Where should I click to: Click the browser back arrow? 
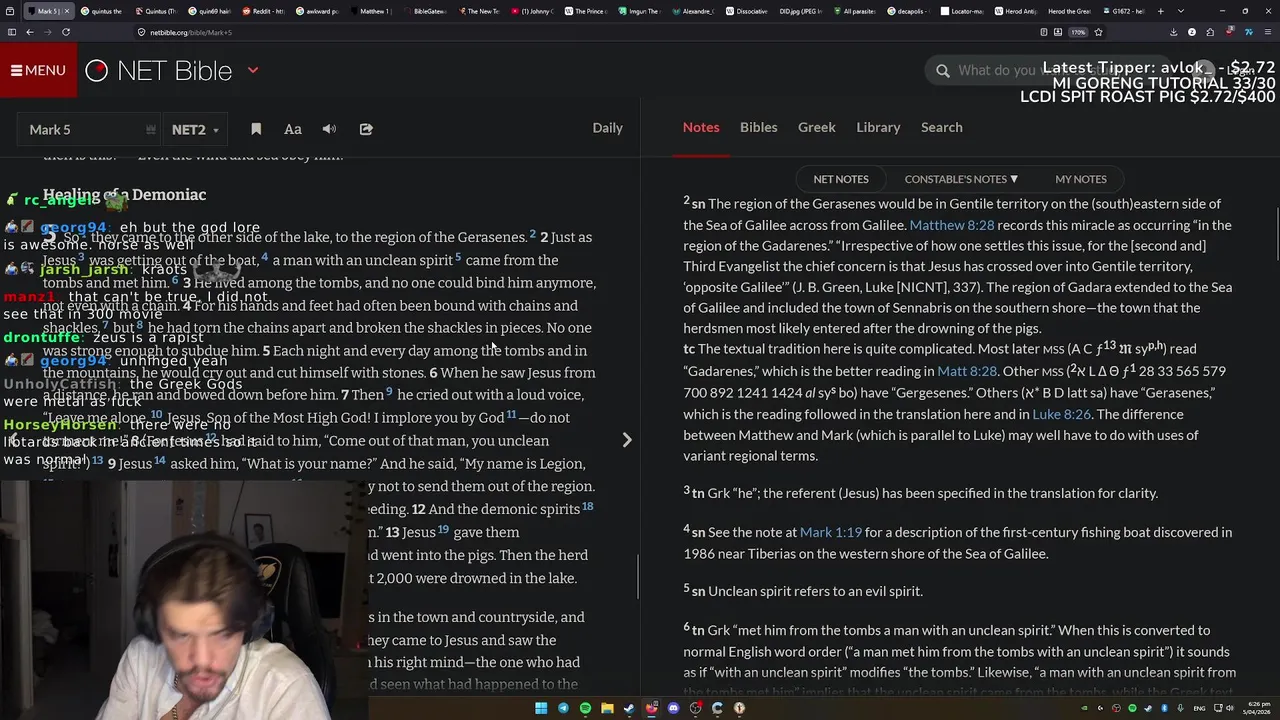pyautogui.click(x=29, y=32)
